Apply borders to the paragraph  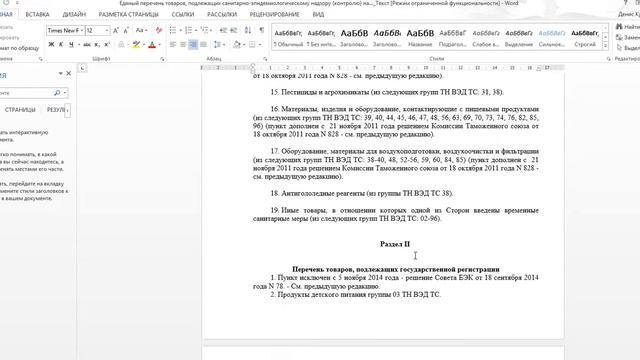pos(252,44)
